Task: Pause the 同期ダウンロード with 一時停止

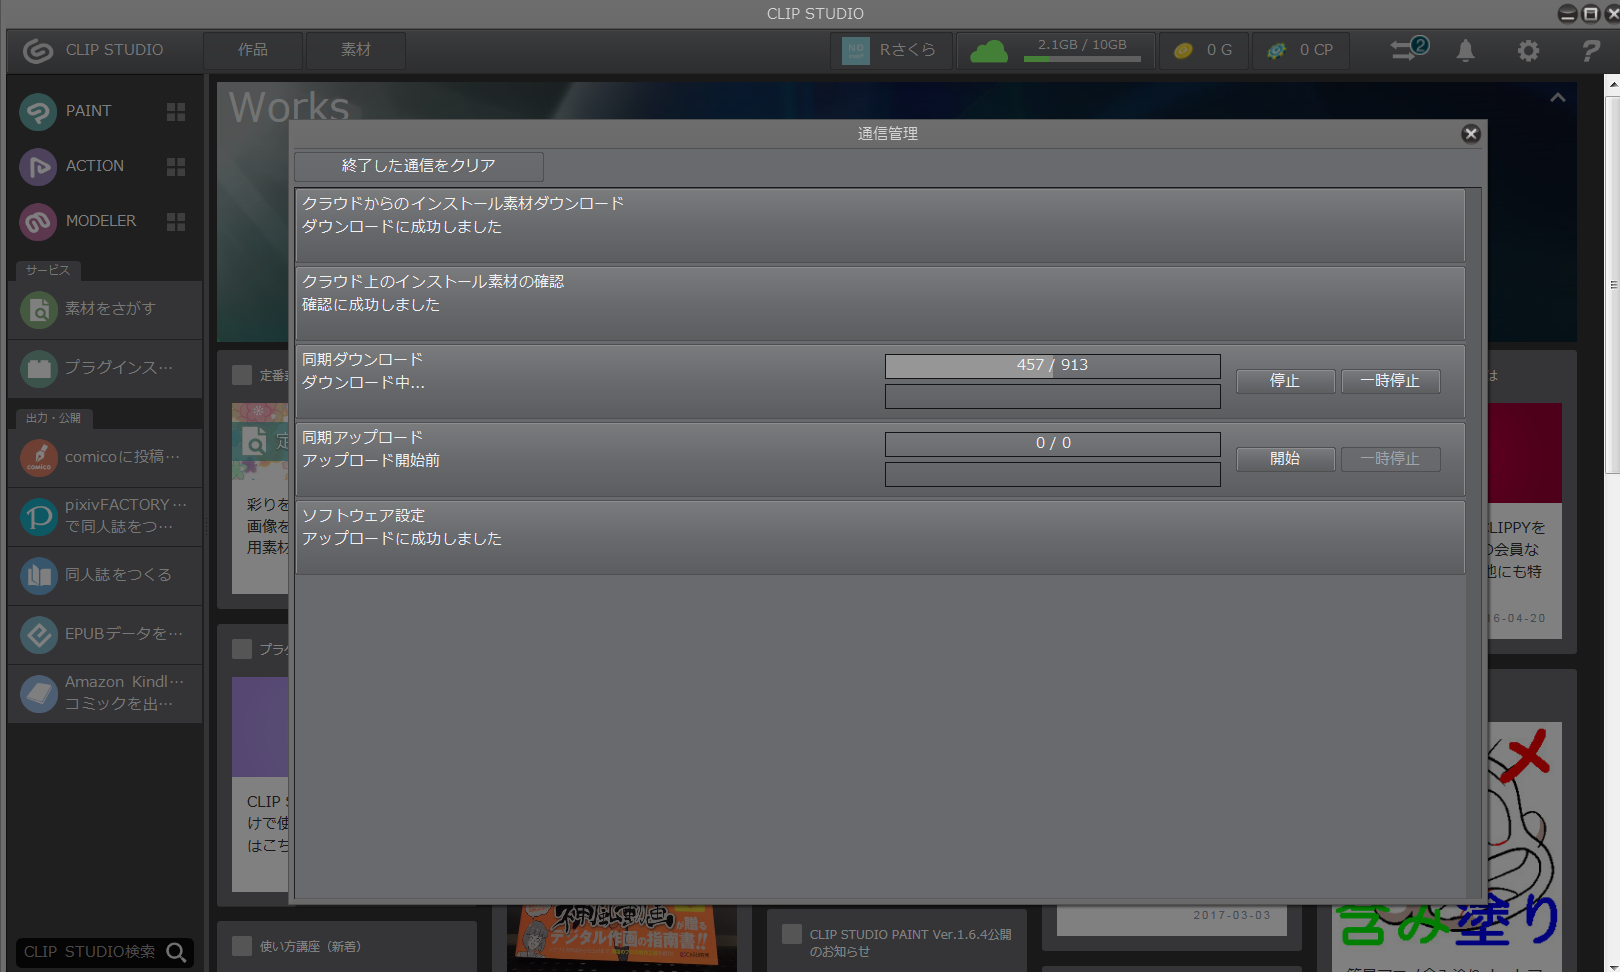Action: pyautogui.click(x=1390, y=381)
